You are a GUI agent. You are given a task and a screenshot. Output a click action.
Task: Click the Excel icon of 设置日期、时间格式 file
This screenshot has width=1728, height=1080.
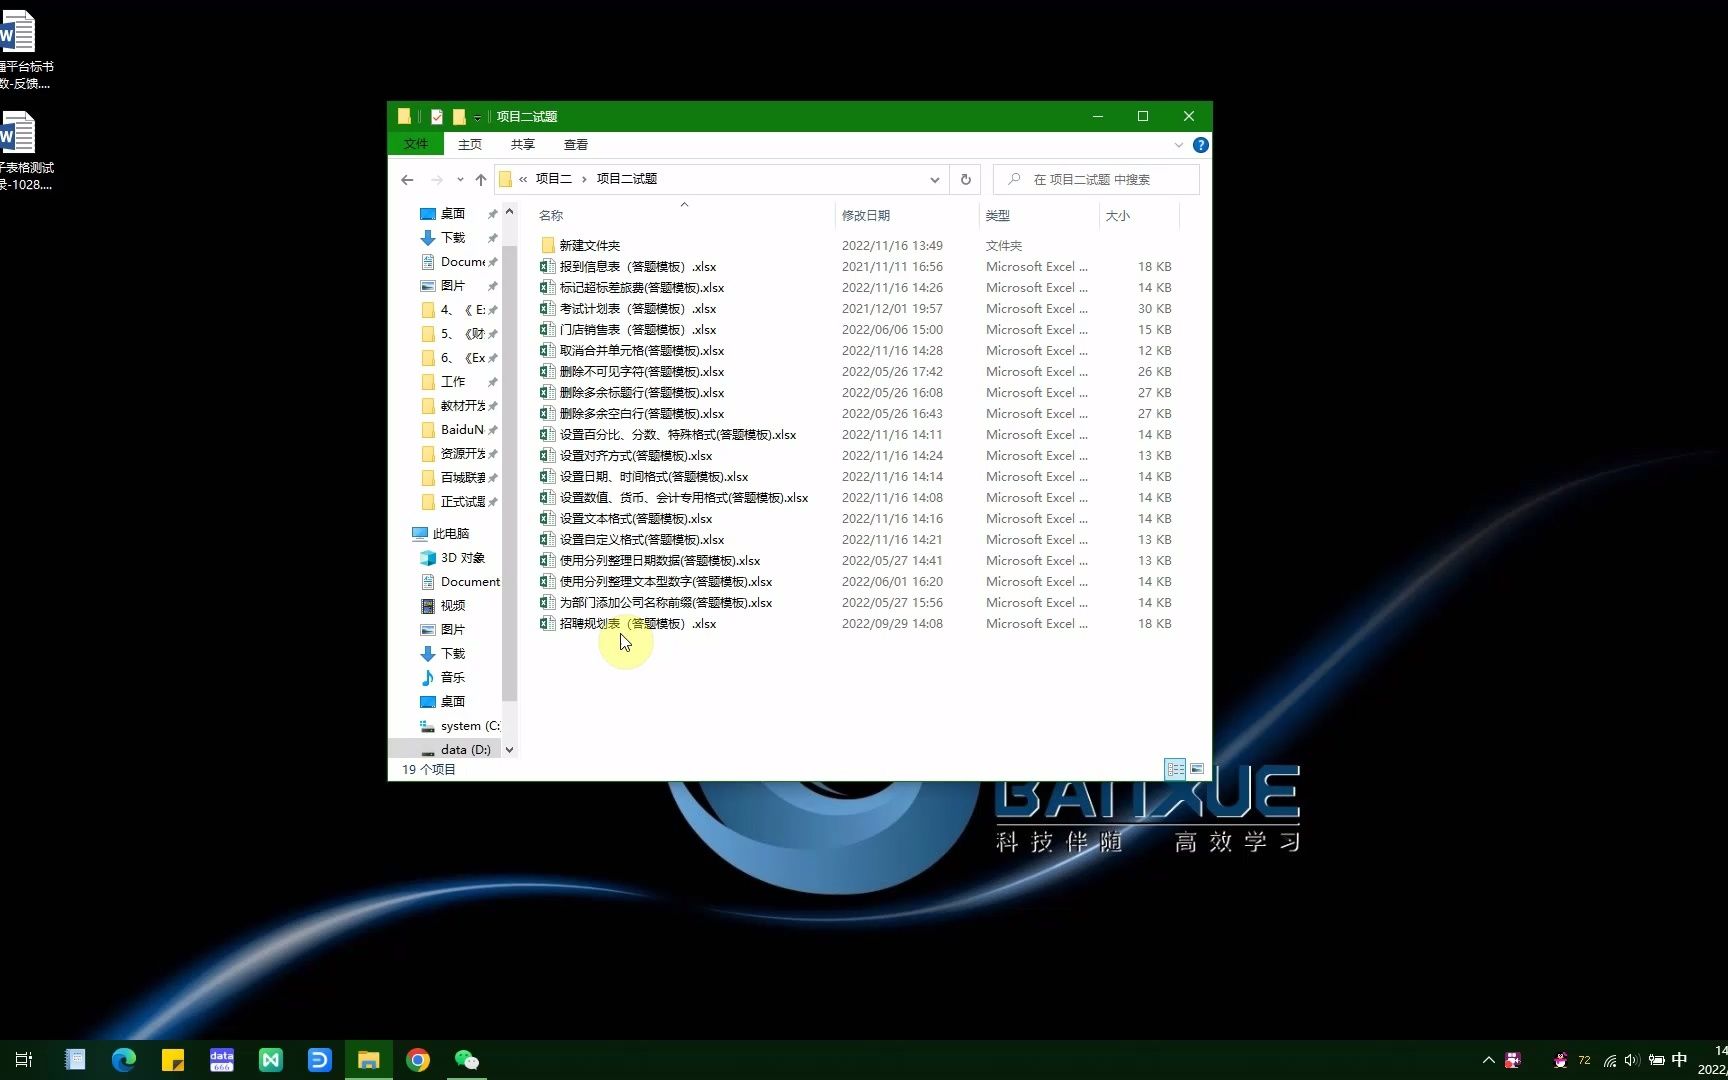pos(547,477)
